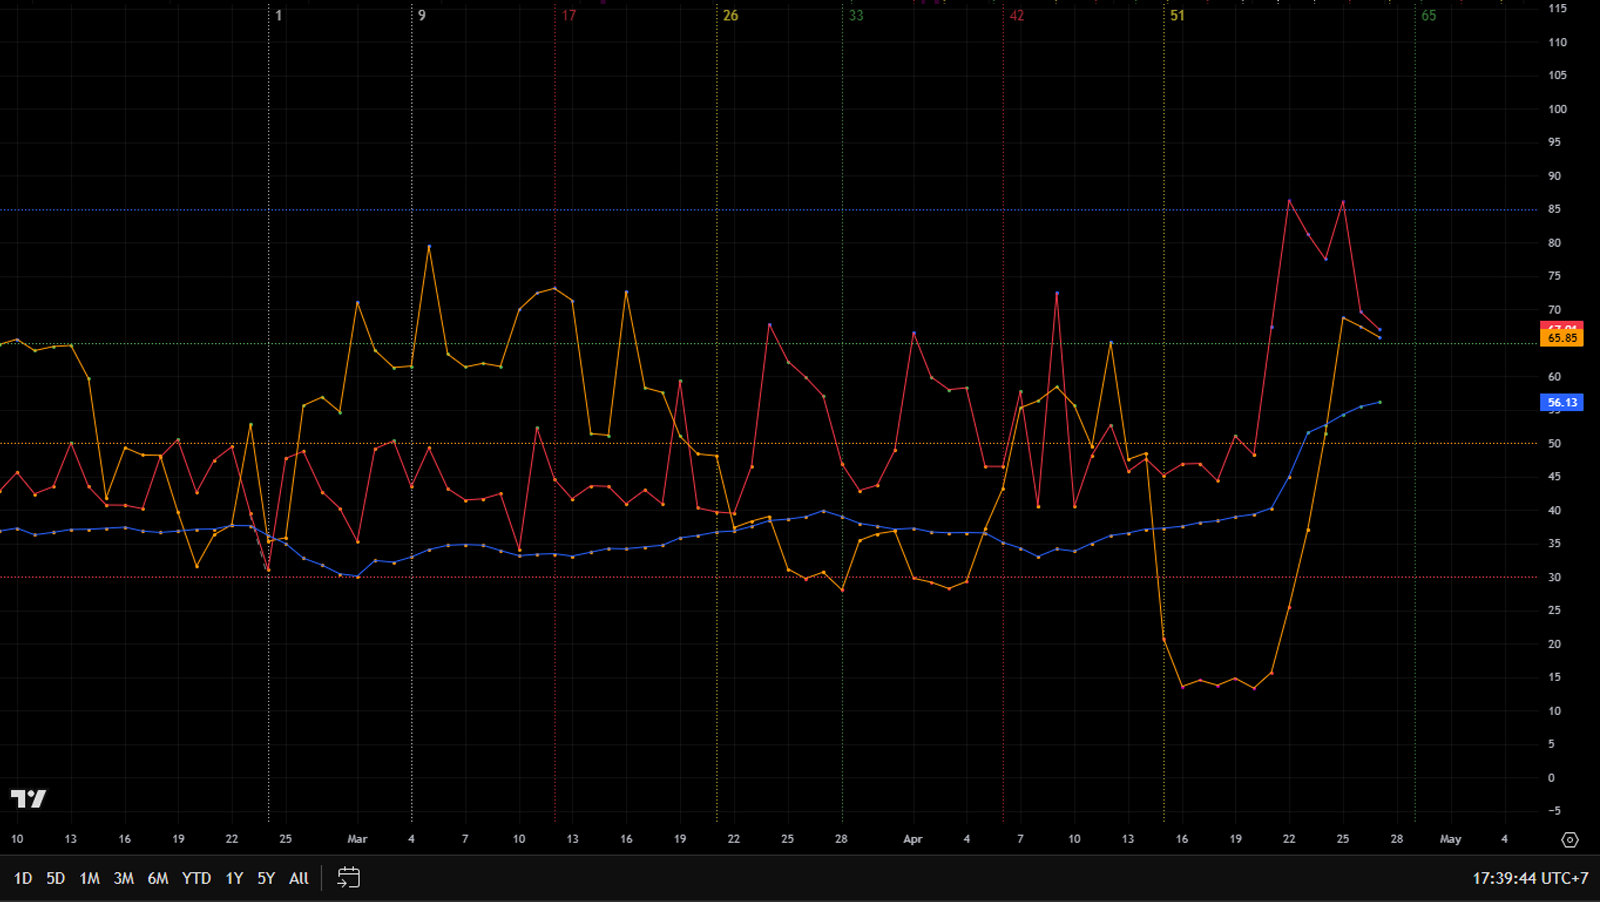This screenshot has height=902, width=1600.
Task: Click the vertical line marker labeled 26
Action: coord(731,16)
